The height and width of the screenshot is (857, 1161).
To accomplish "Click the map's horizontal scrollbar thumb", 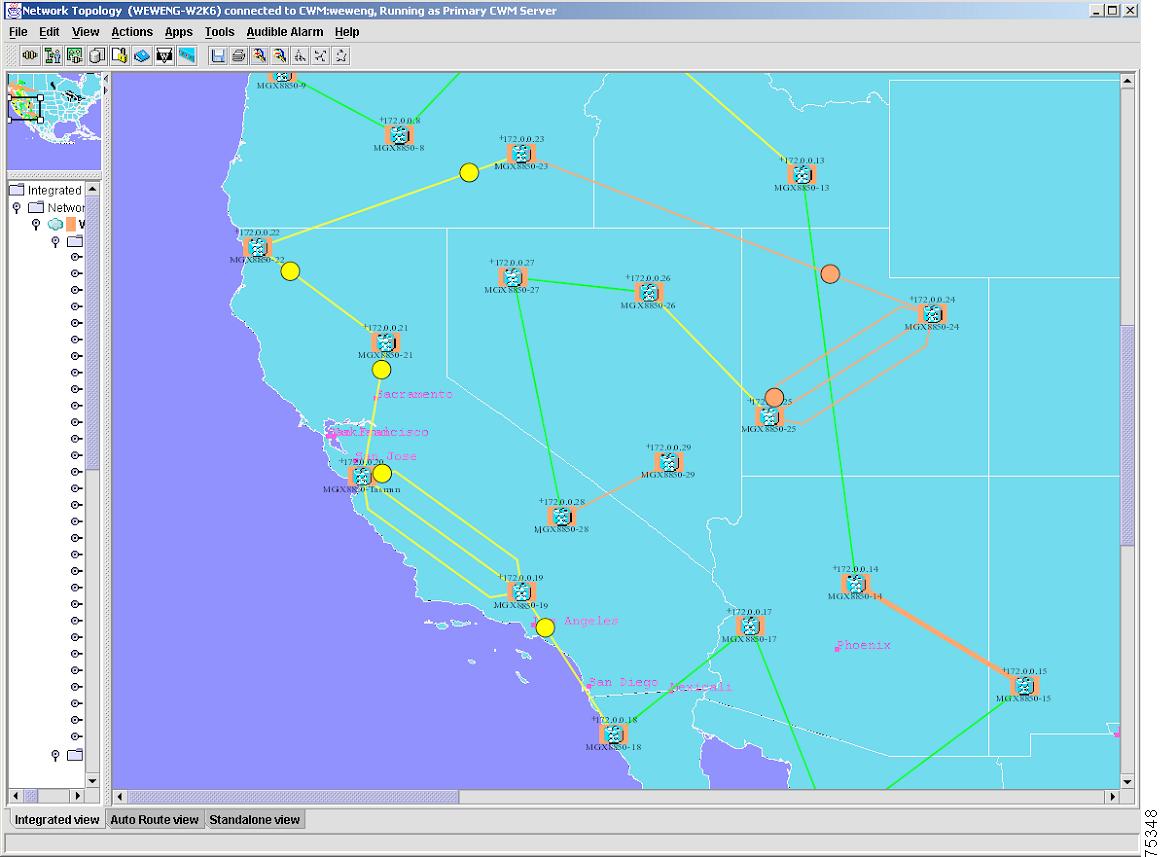I will 293,796.
